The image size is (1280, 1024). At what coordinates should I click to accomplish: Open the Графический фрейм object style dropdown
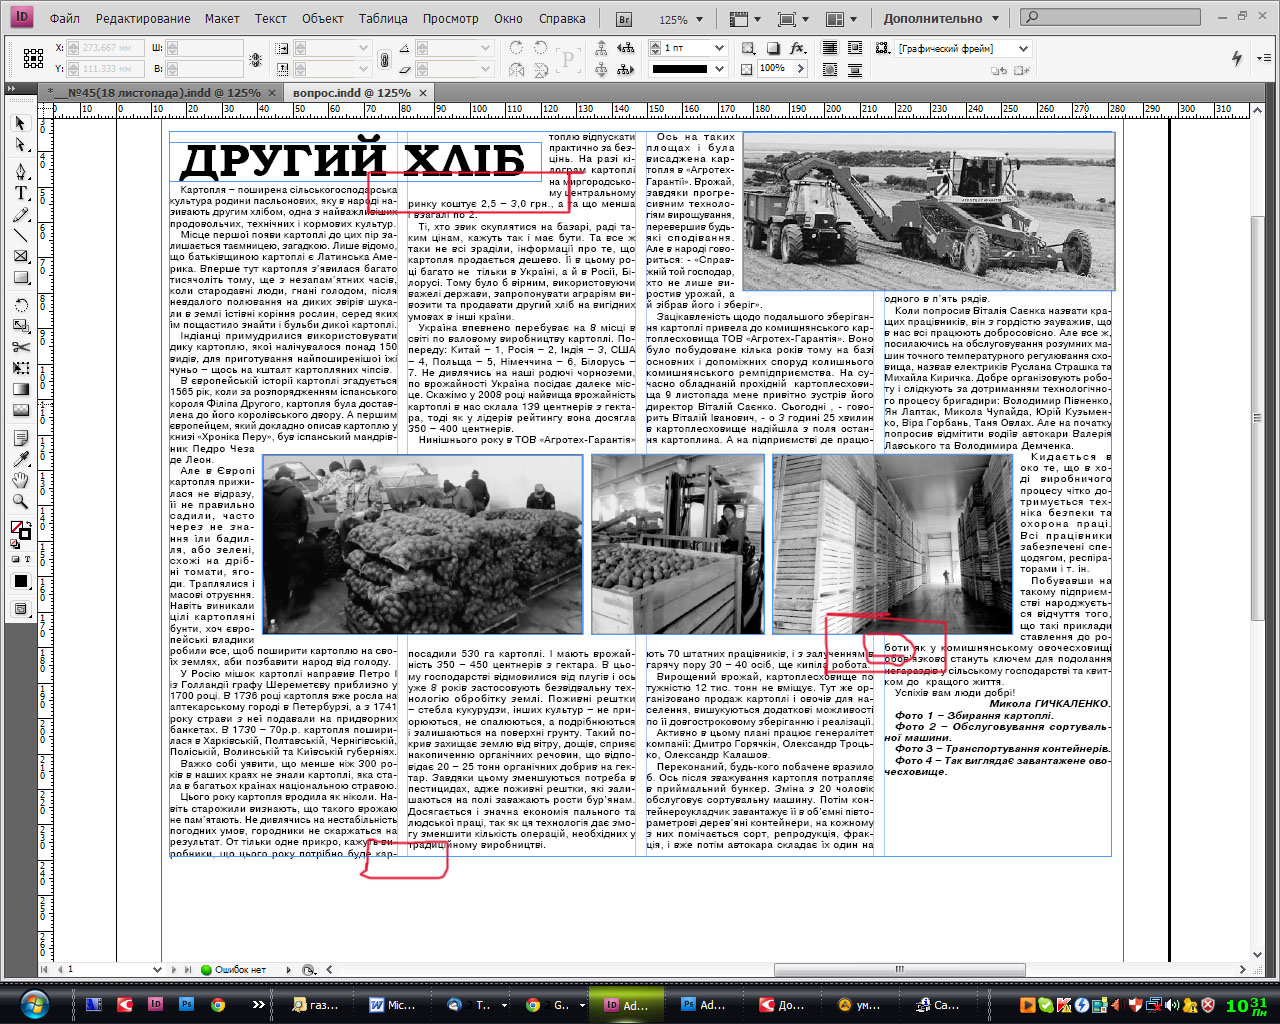click(1023, 48)
